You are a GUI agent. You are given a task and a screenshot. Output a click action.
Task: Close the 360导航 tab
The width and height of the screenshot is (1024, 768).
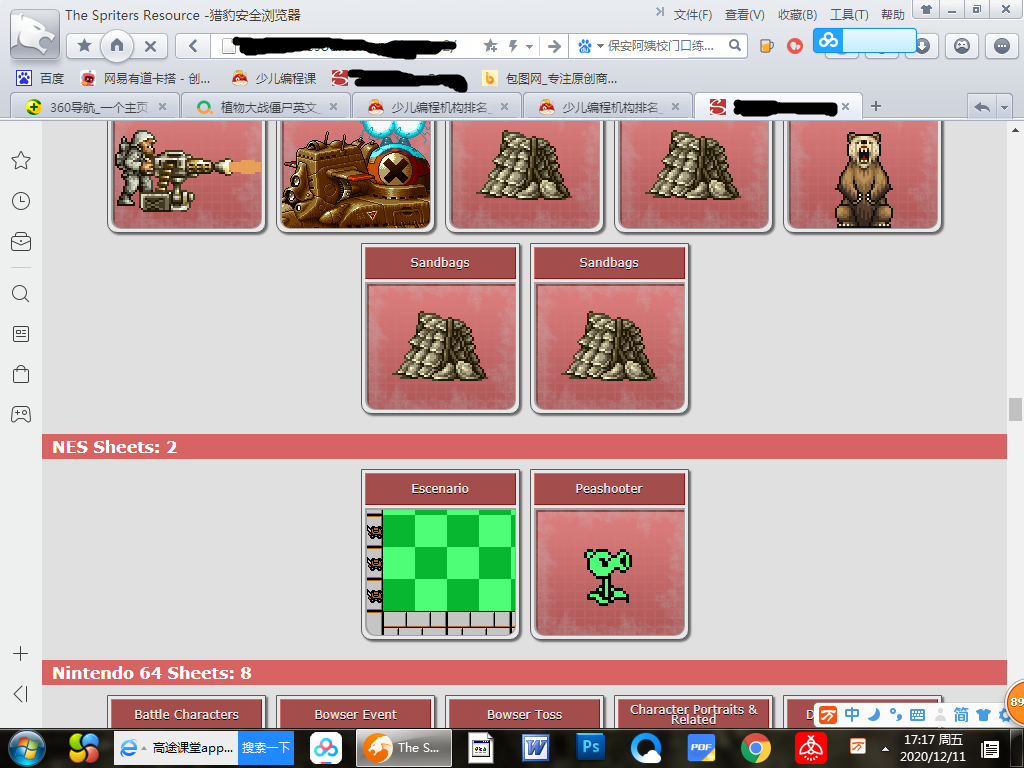tap(163, 106)
